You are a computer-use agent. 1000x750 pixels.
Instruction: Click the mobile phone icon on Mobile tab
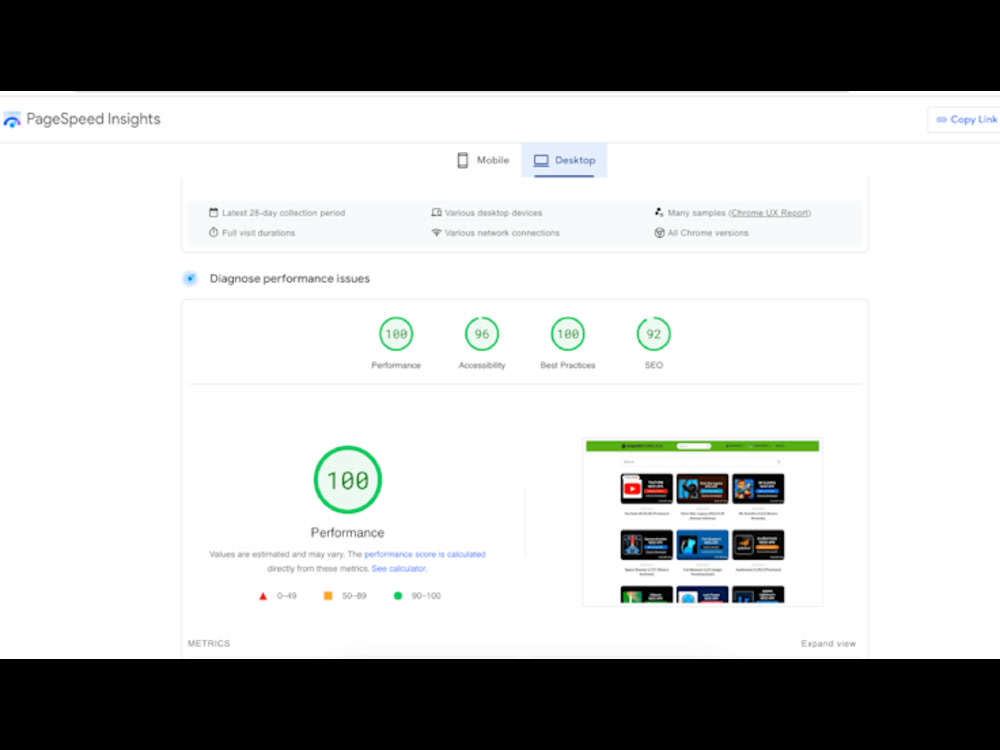462,160
